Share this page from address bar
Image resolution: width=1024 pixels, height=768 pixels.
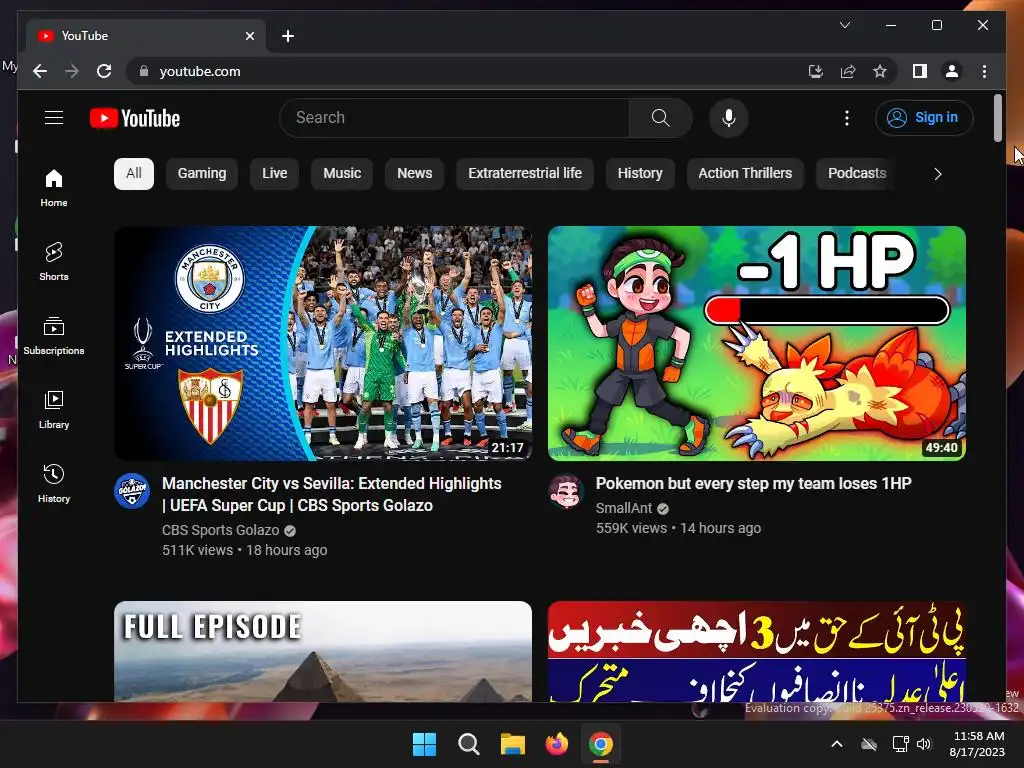coord(848,71)
